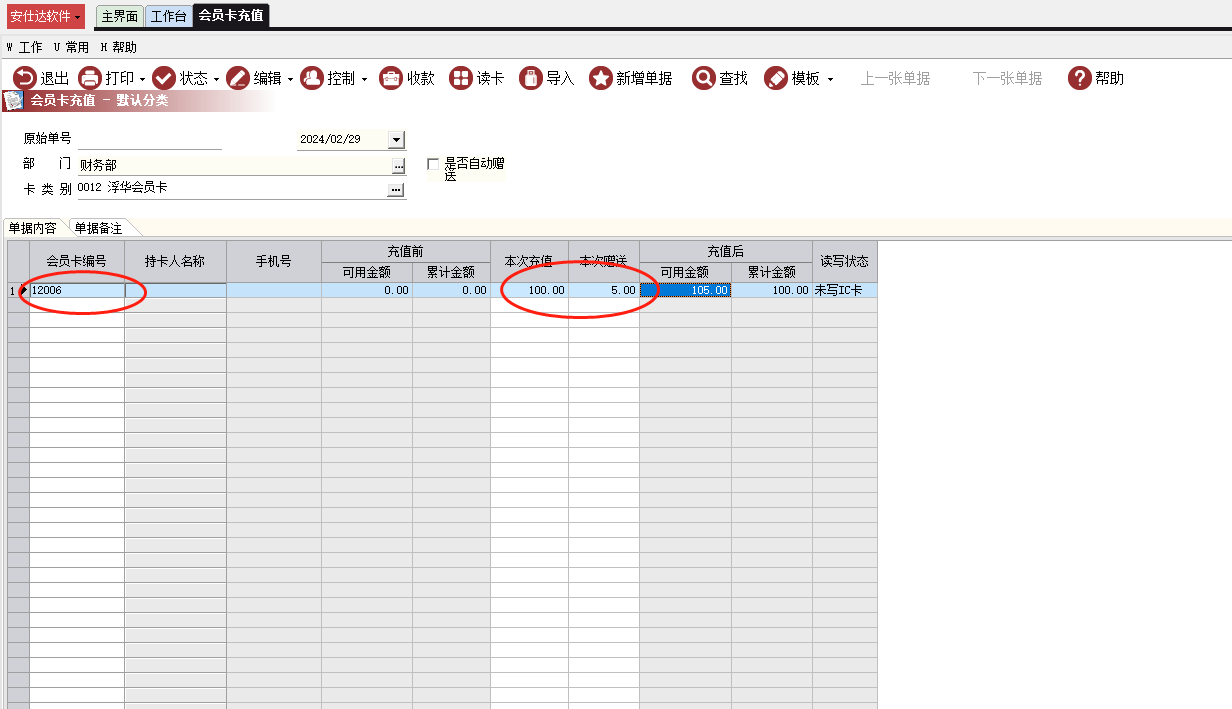The image size is (1232, 709).
Task: Click ellipsis button beside 财务部 department
Action: (x=398, y=166)
